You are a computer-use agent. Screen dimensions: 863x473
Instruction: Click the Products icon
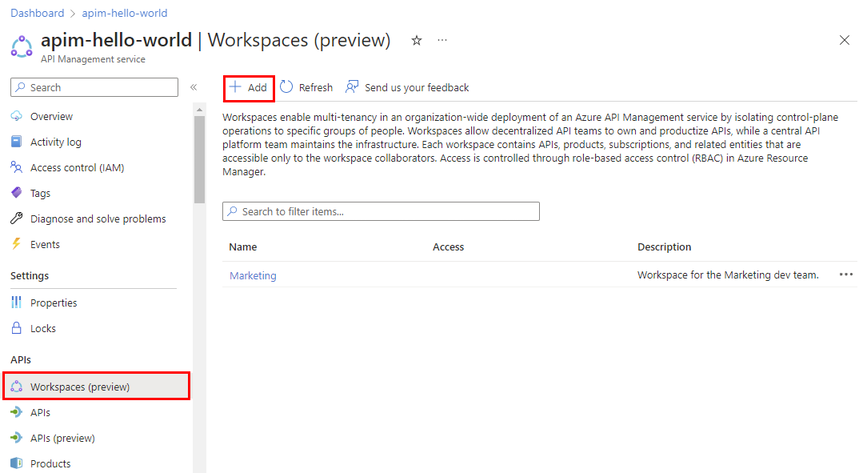[x=17, y=463]
